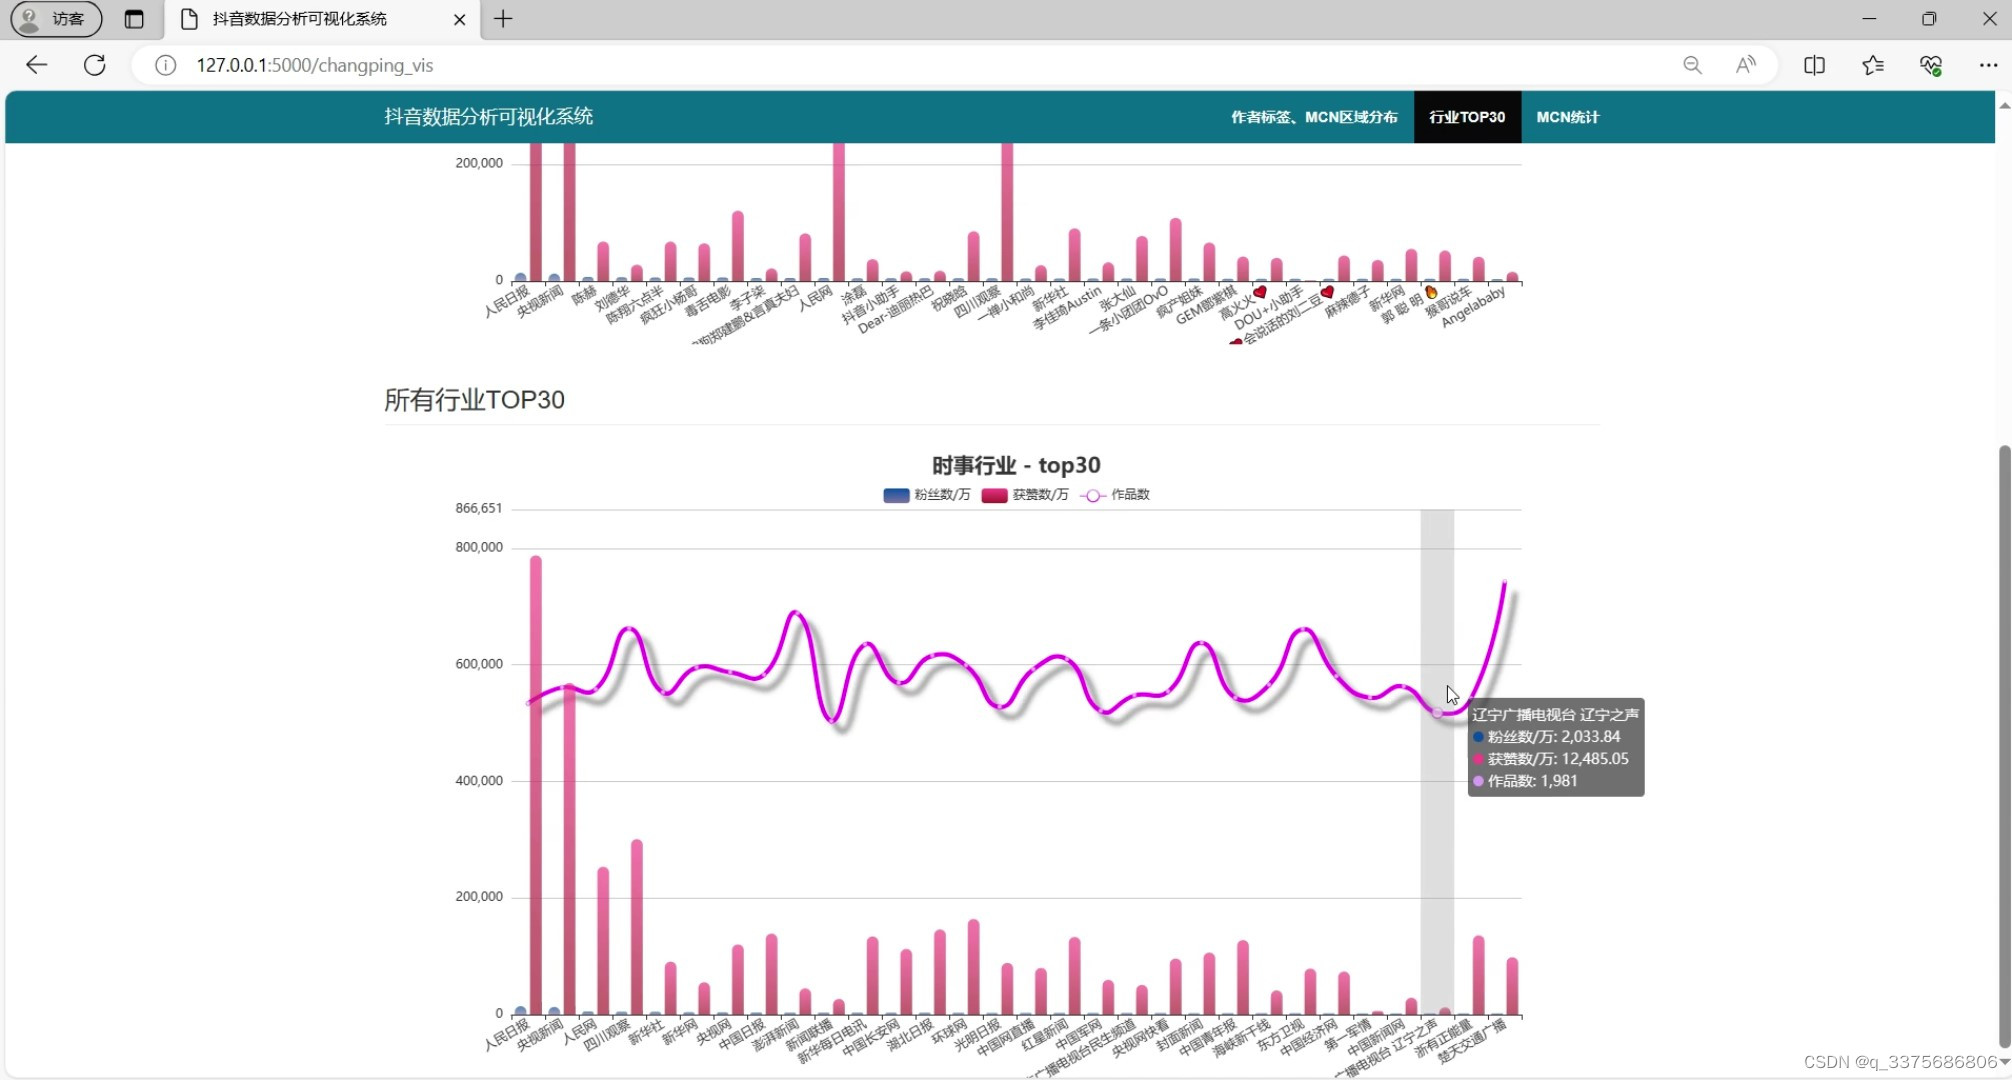Open split screen view icon
Viewport: 2012px width, 1080px height.
1814,65
